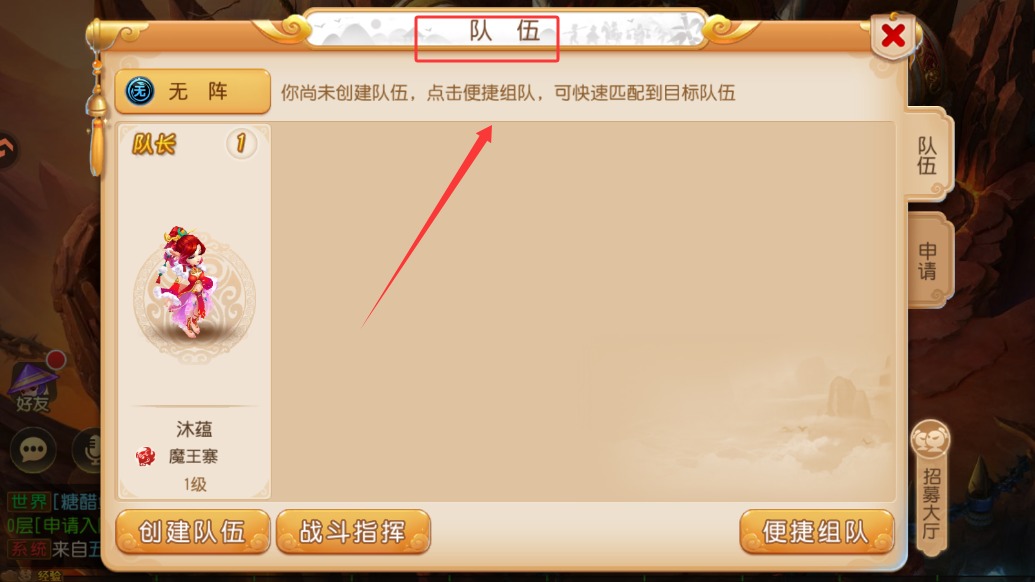Click the team slot number 1 badge

(241, 143)
